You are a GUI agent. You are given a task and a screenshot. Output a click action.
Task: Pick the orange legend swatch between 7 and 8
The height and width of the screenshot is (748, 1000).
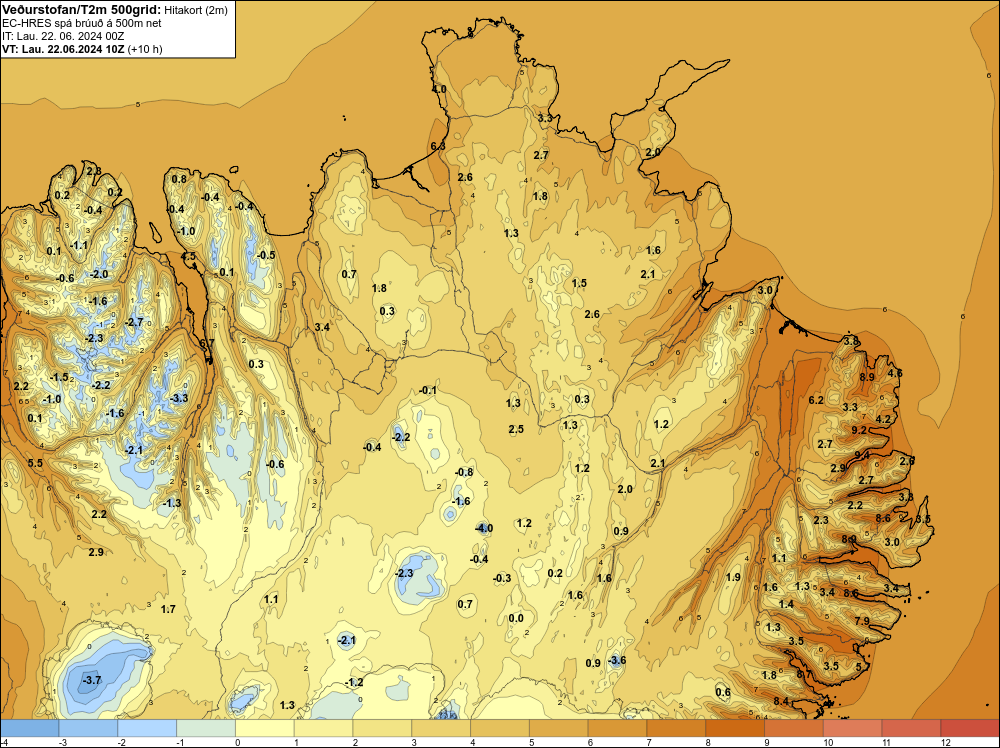click(676, 728)
